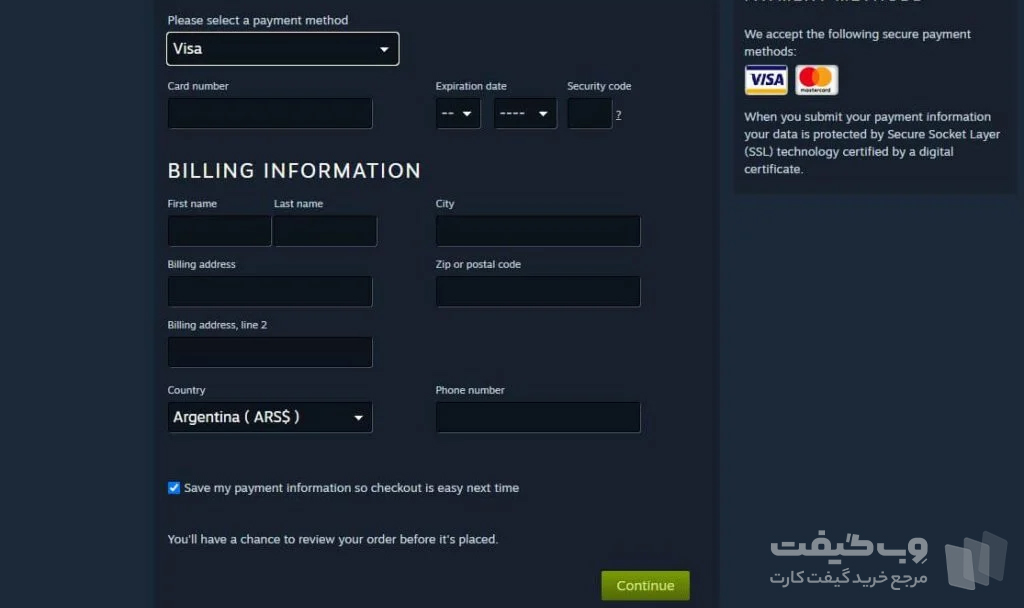Click the Visa card logo icon
Viewport: 1024px width, 608px height.
click(x=766, y=80)
